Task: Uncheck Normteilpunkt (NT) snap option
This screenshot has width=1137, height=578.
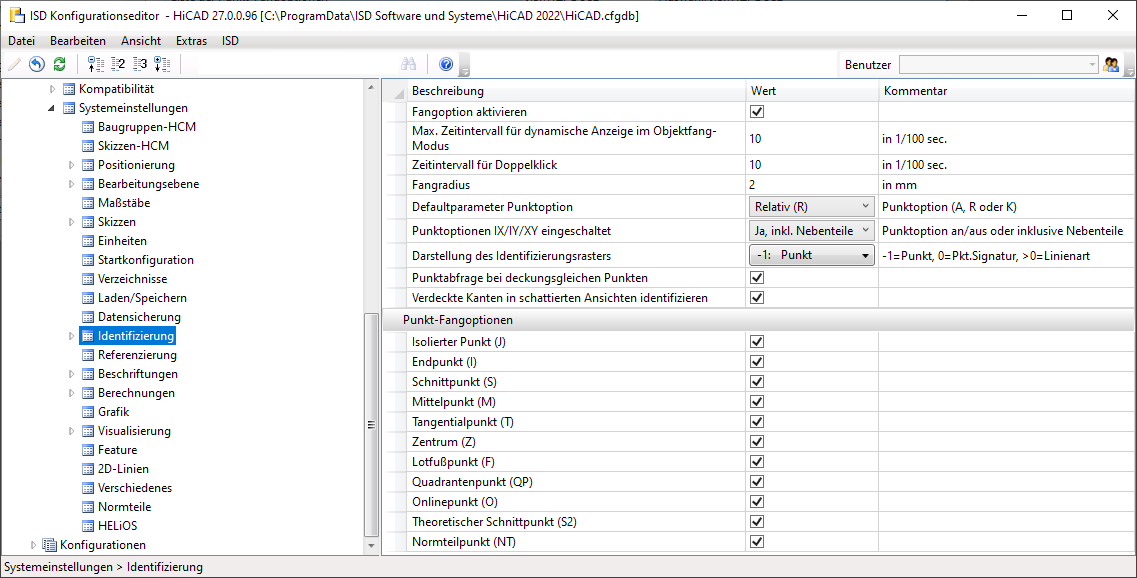Action: point(757,542)
